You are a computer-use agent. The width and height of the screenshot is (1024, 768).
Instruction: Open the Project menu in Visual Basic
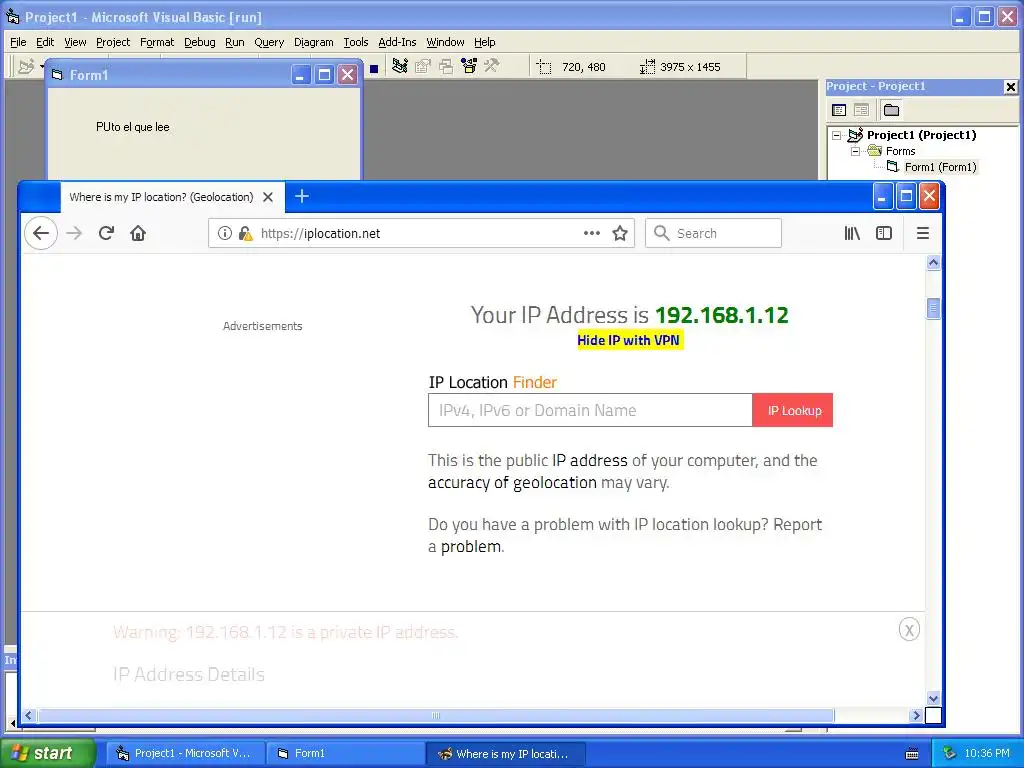[113, 42]
